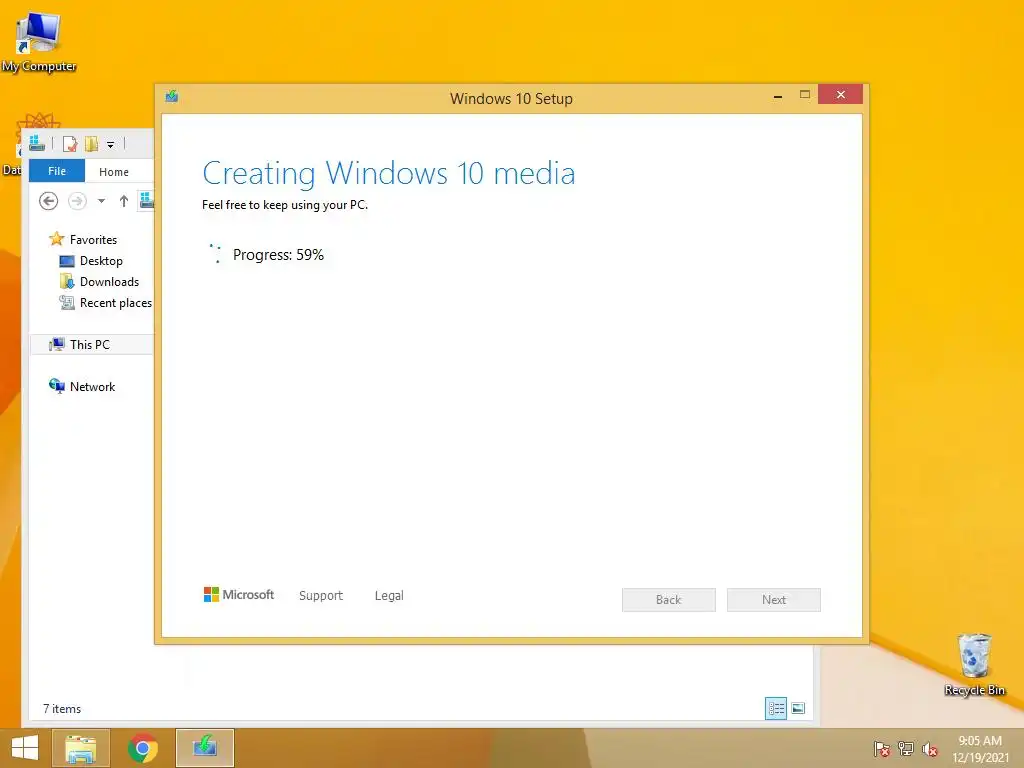Minimize the Windows 10 Setup window
This screenshot has width=1024, height=768.
[778, 96]
